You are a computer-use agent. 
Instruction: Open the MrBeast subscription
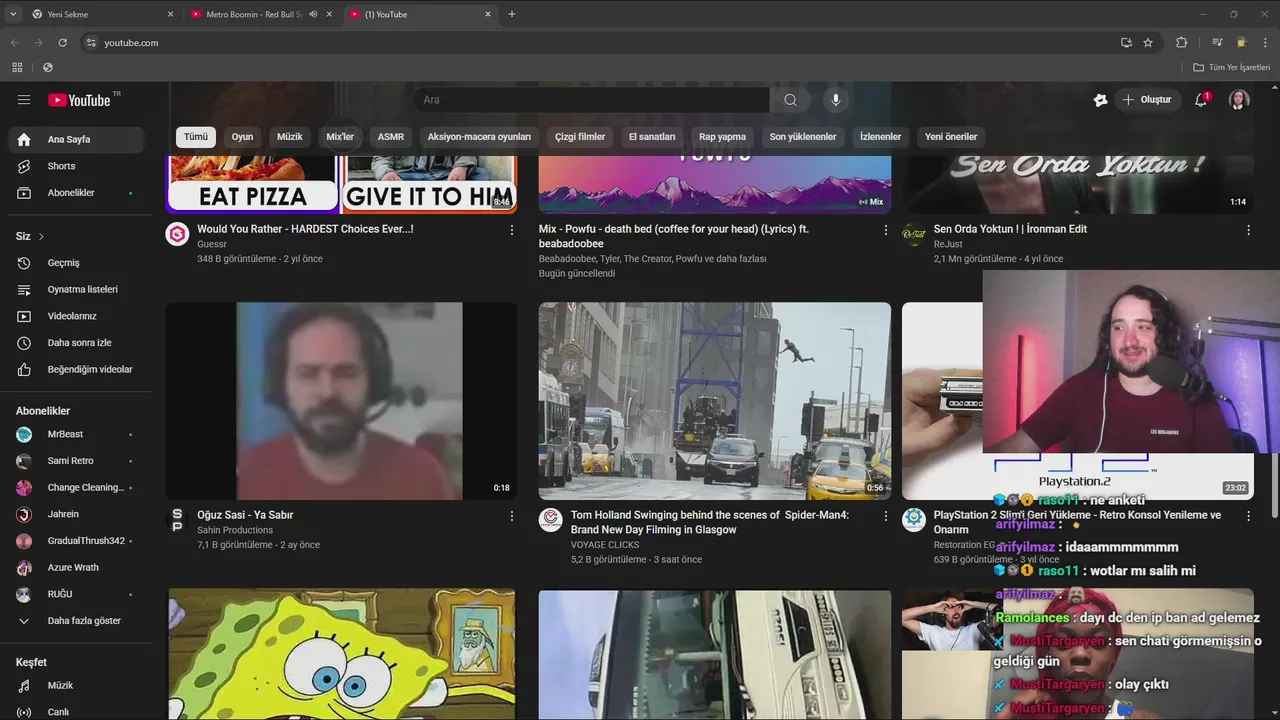(x=76, y=435)
